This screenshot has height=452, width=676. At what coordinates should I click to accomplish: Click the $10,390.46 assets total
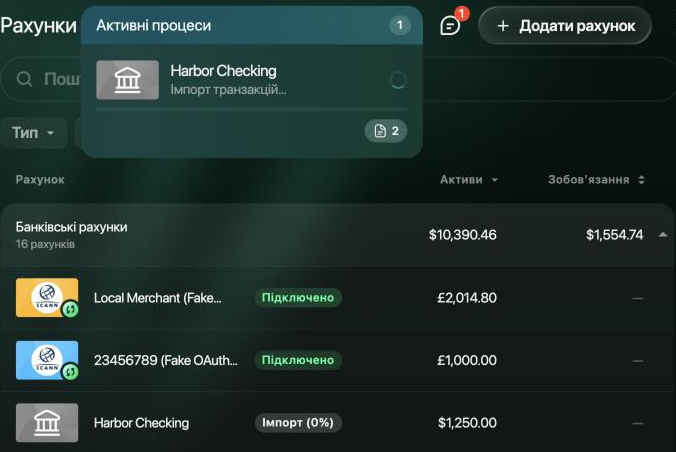pos(463,235)
